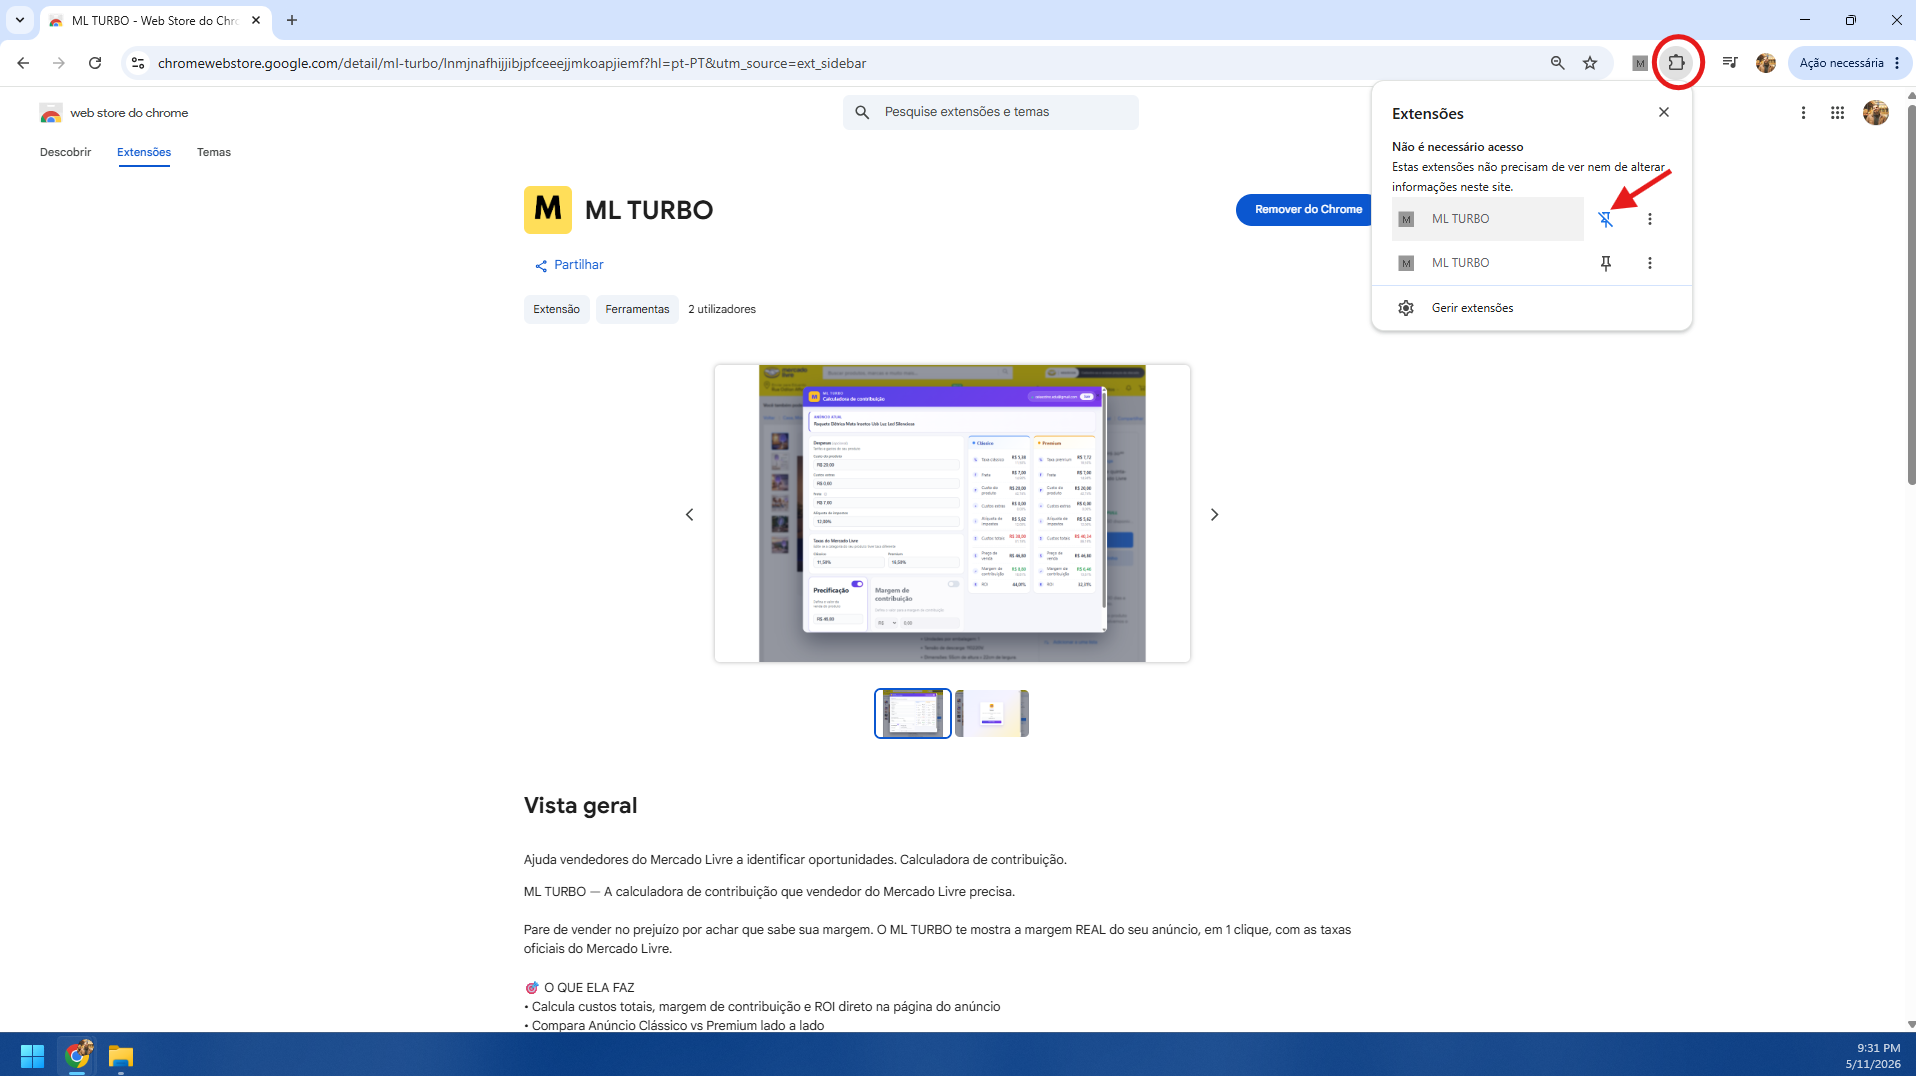View site information icon in address bar

click(x=138, y=63)
